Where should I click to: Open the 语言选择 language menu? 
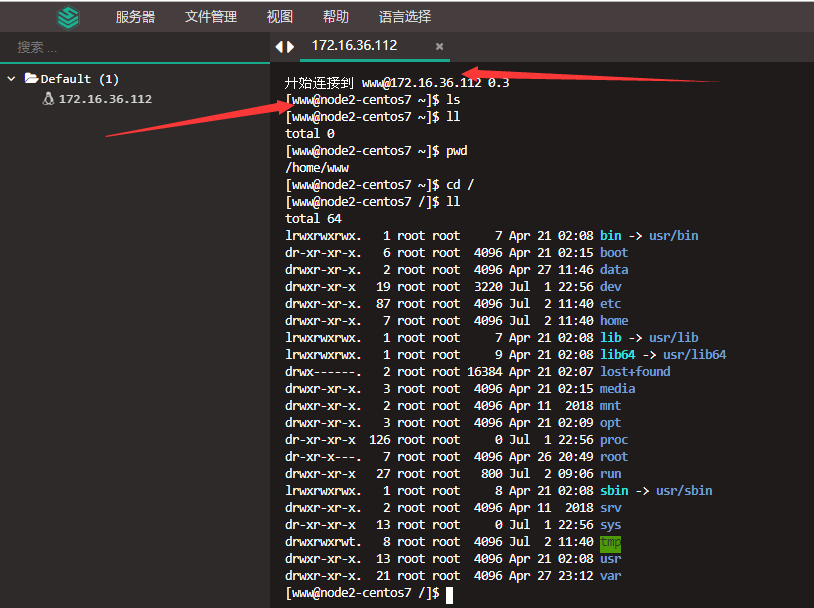(405, 17)
